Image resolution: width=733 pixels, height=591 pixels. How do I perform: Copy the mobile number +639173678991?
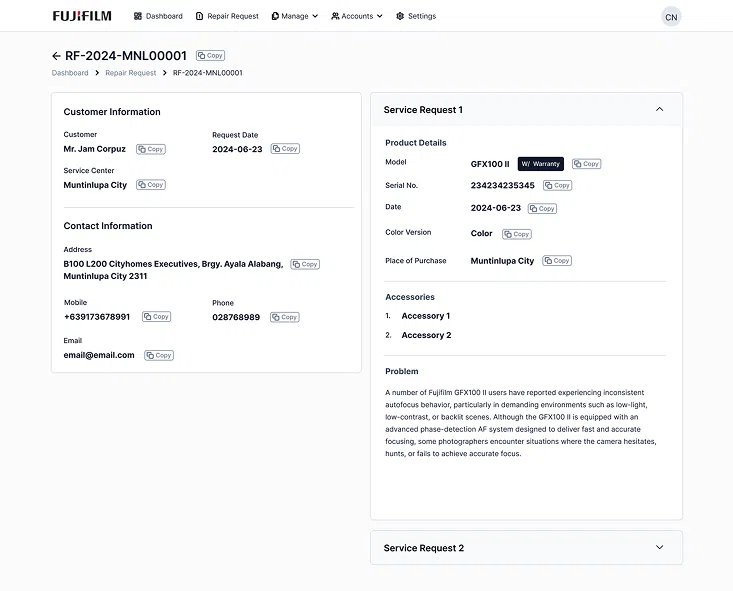click(x=156, y=317)
